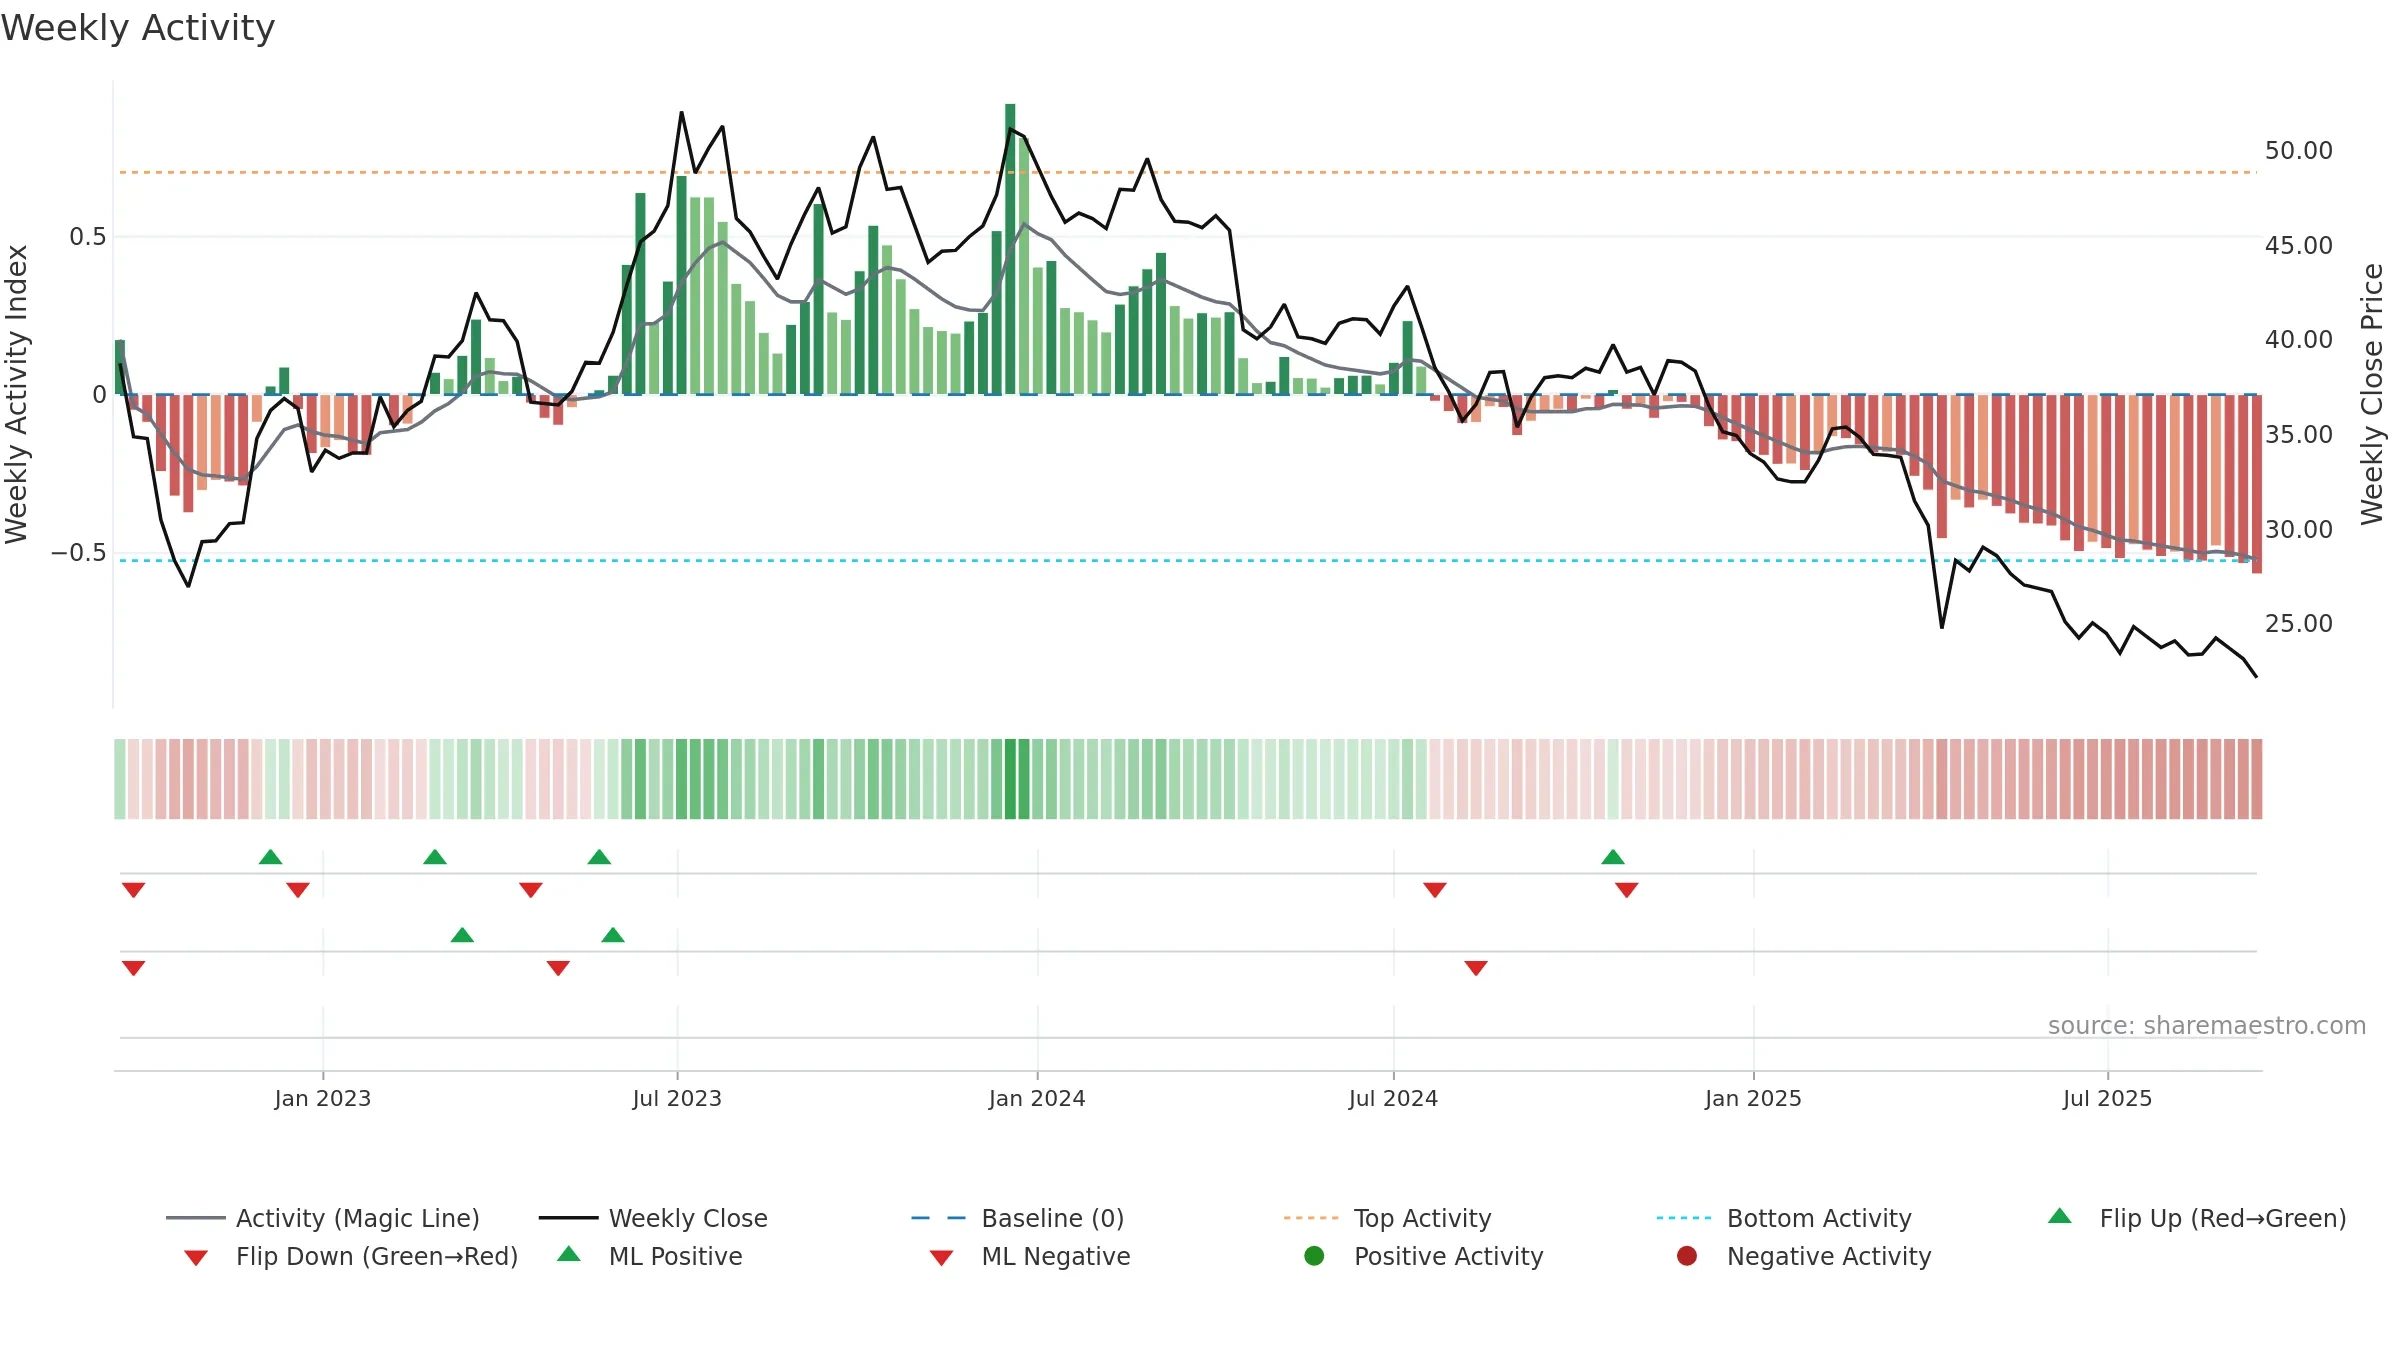
Task: Click the Bottom Activity dotted cyan line icon
Action: pyautogui.click(x=1684, y=1218)
